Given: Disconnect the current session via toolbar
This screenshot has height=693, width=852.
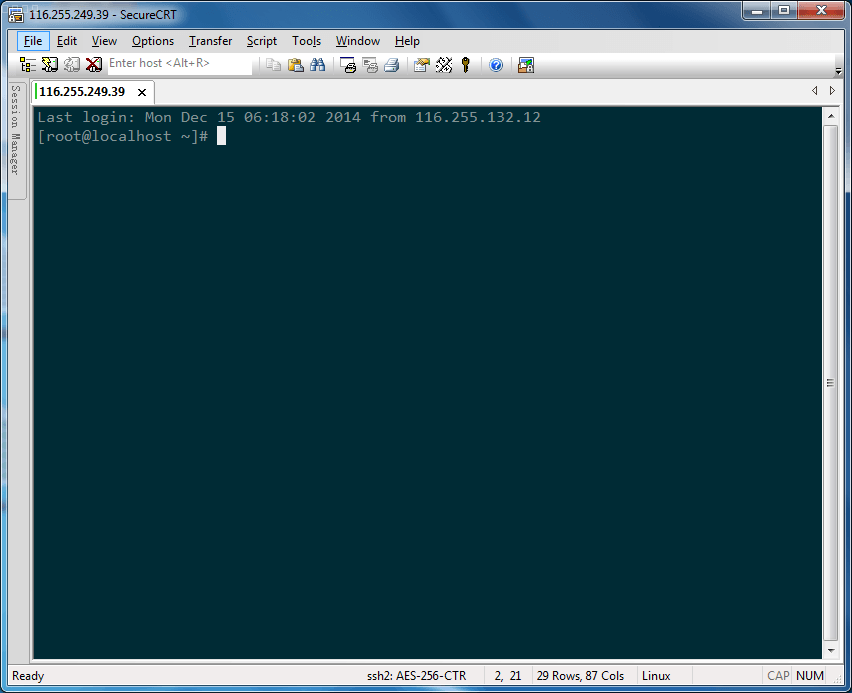Looking at the screenshot, I should coord(94,64).
